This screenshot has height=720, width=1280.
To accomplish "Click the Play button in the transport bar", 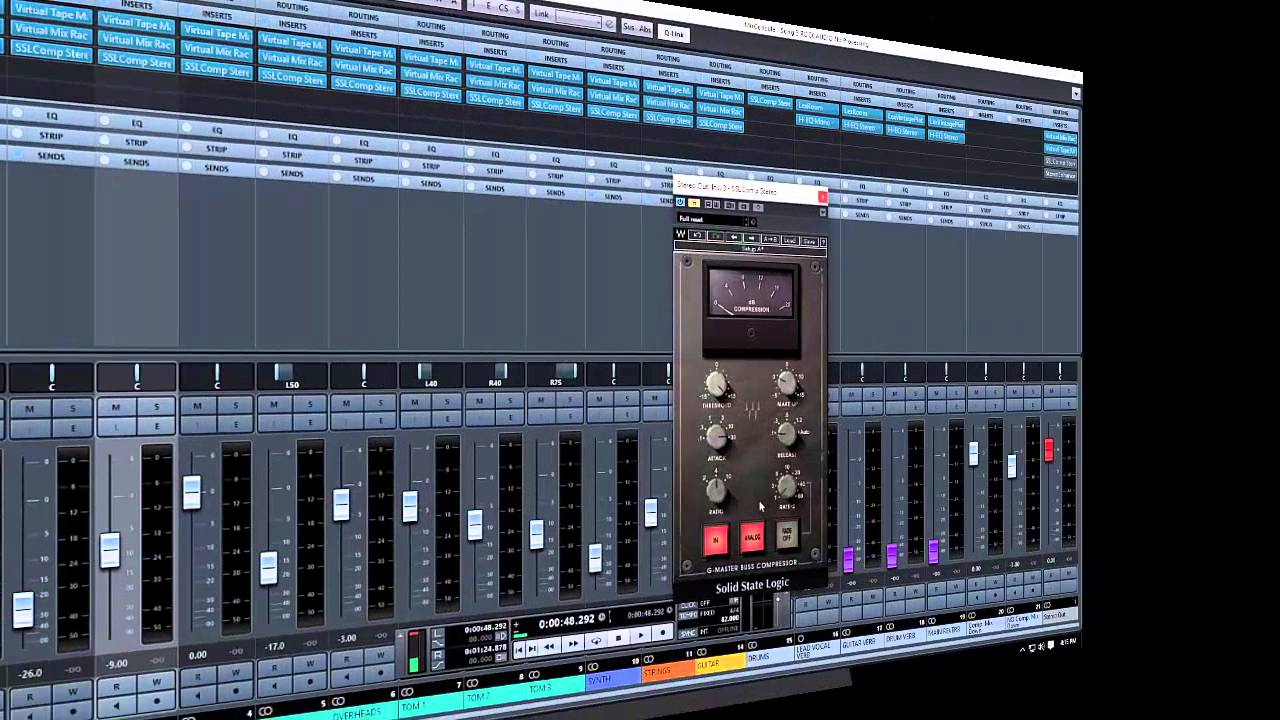I will tap(641, 636).
